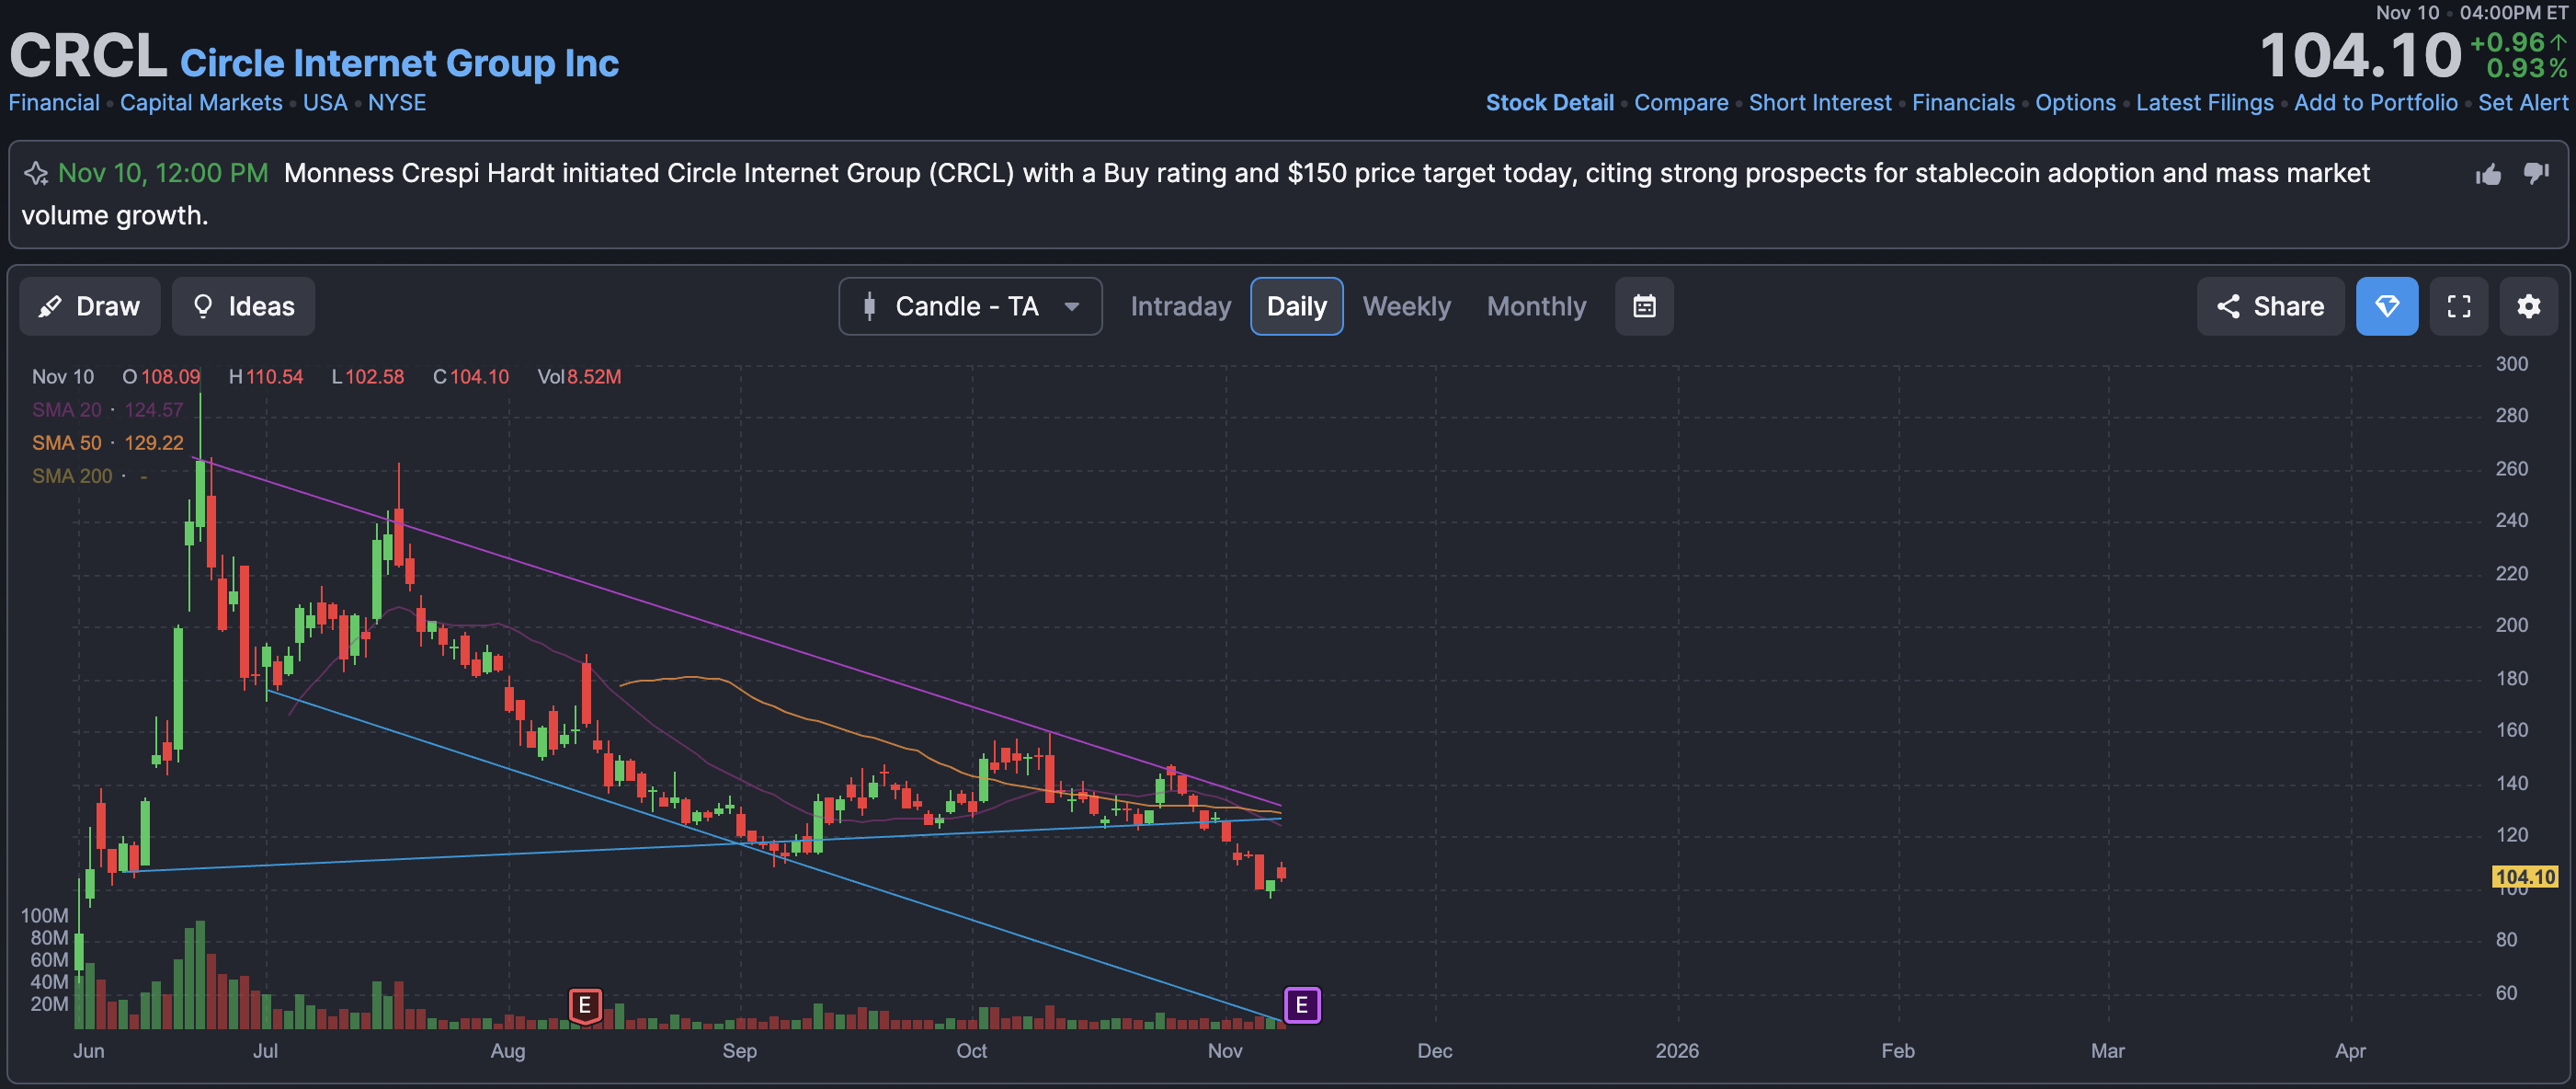The height and width of the screenshot is (1089, 2576).
Task: Toggle SMA 20 indicator label
Action: tap(66, 410)
